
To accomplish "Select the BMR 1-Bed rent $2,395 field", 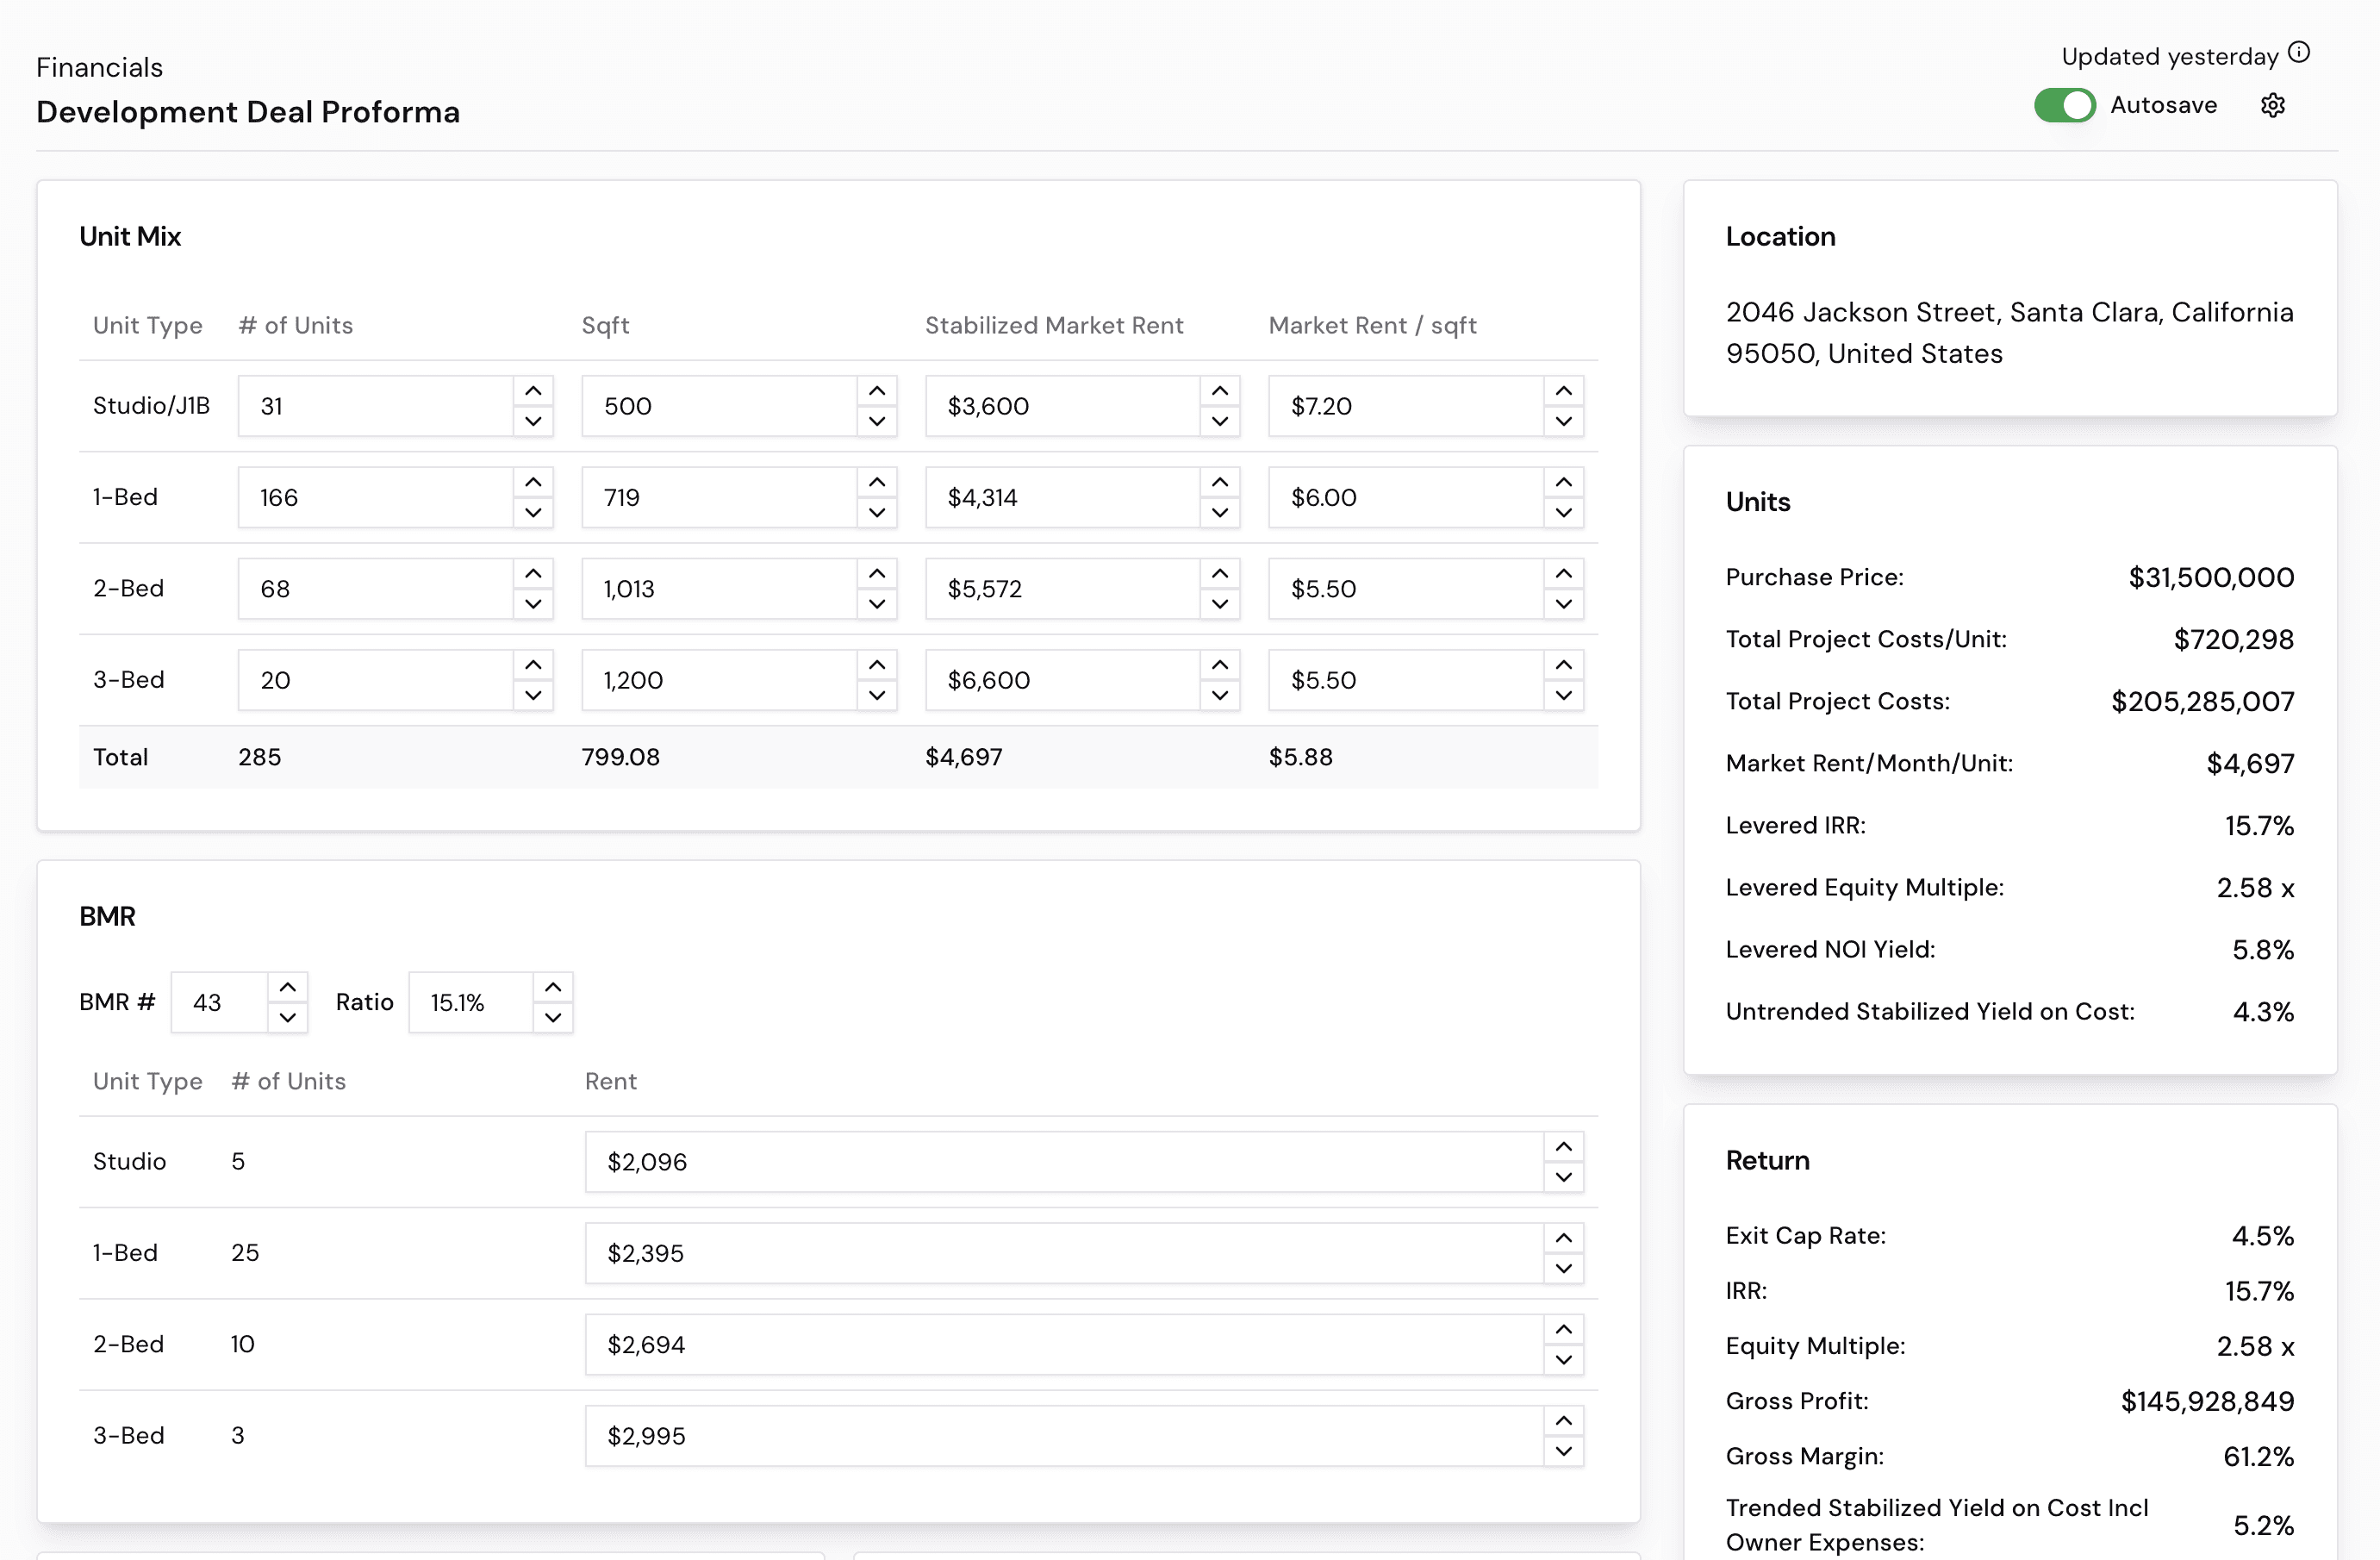I will point(1065,1253).
